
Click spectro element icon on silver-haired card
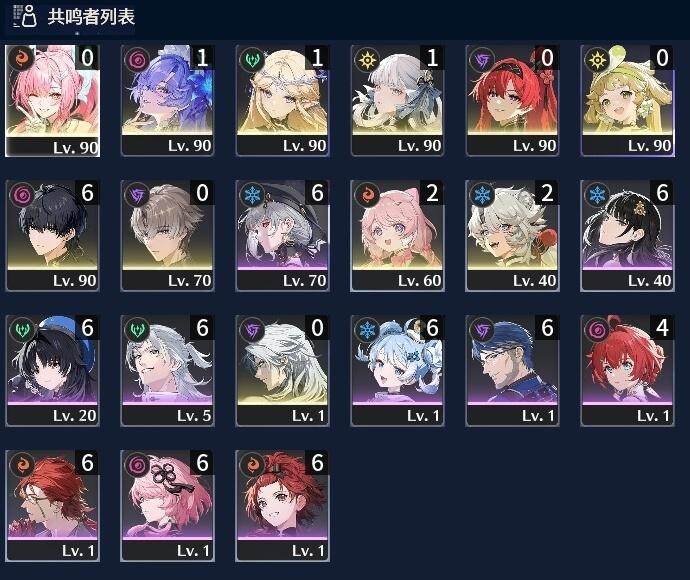tap(367, 59)
